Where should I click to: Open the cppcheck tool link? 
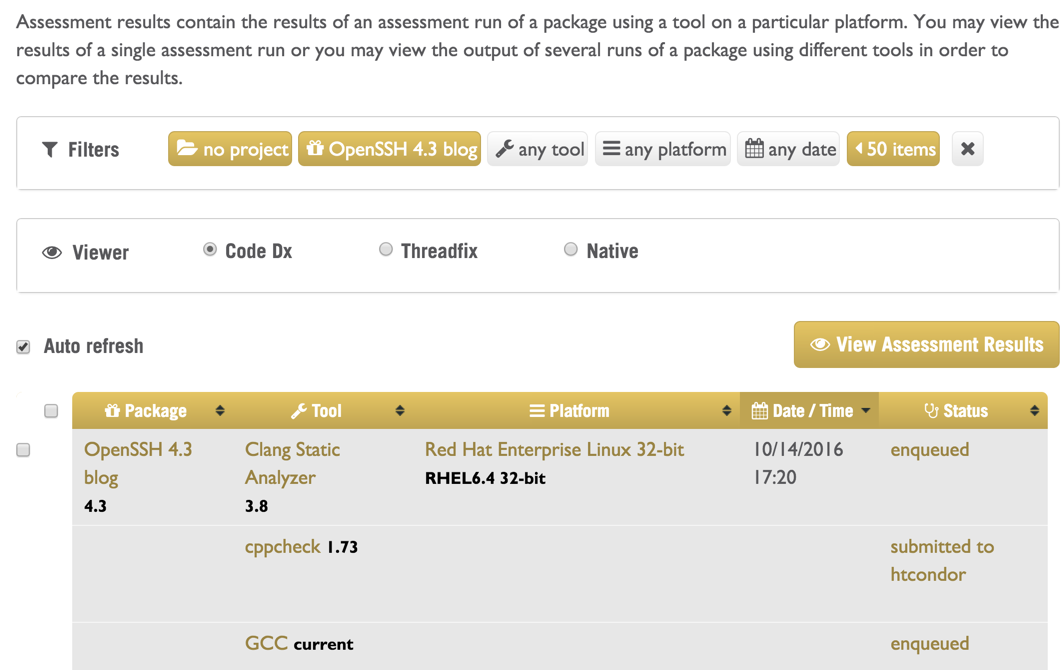(282, 546)
